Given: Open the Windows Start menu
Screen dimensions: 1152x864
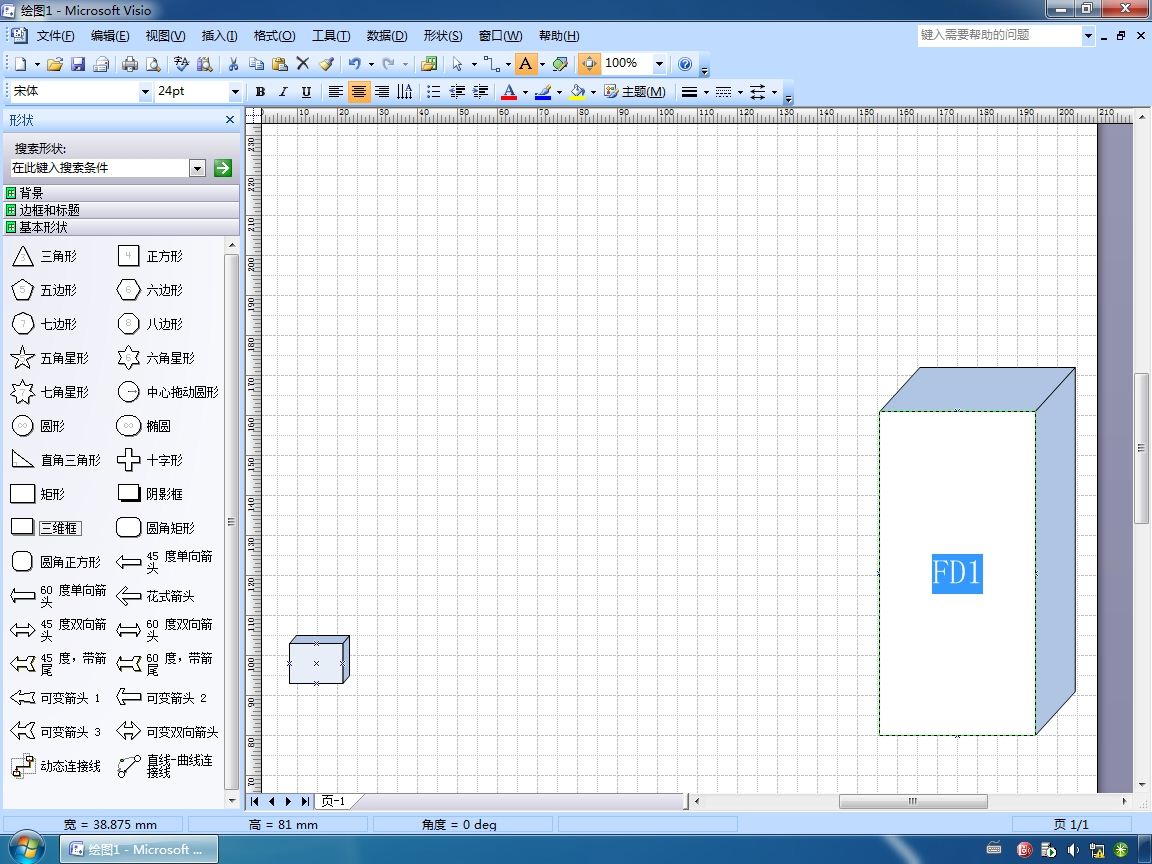Looking at the screenshot, I should [x=26, y=849].
